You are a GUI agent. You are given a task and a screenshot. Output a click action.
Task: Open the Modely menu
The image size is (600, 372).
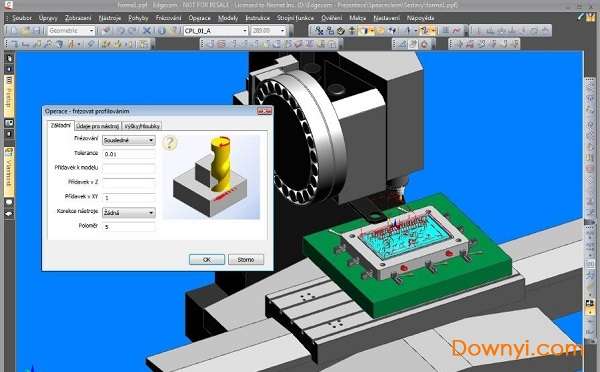228,18
